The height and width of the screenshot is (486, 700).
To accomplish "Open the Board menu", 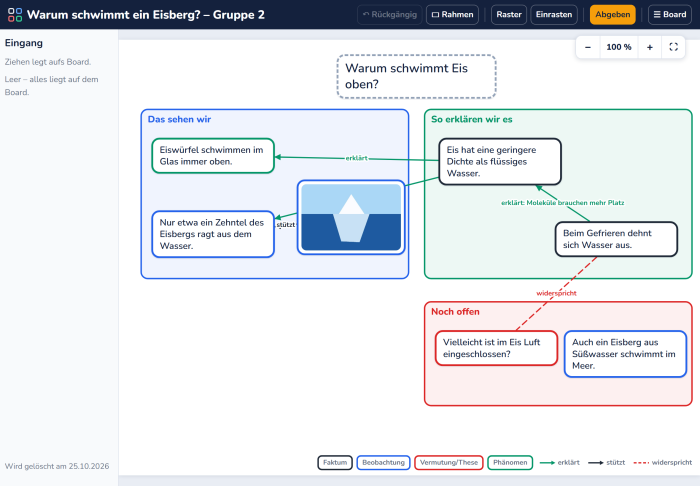I will 670,15.
